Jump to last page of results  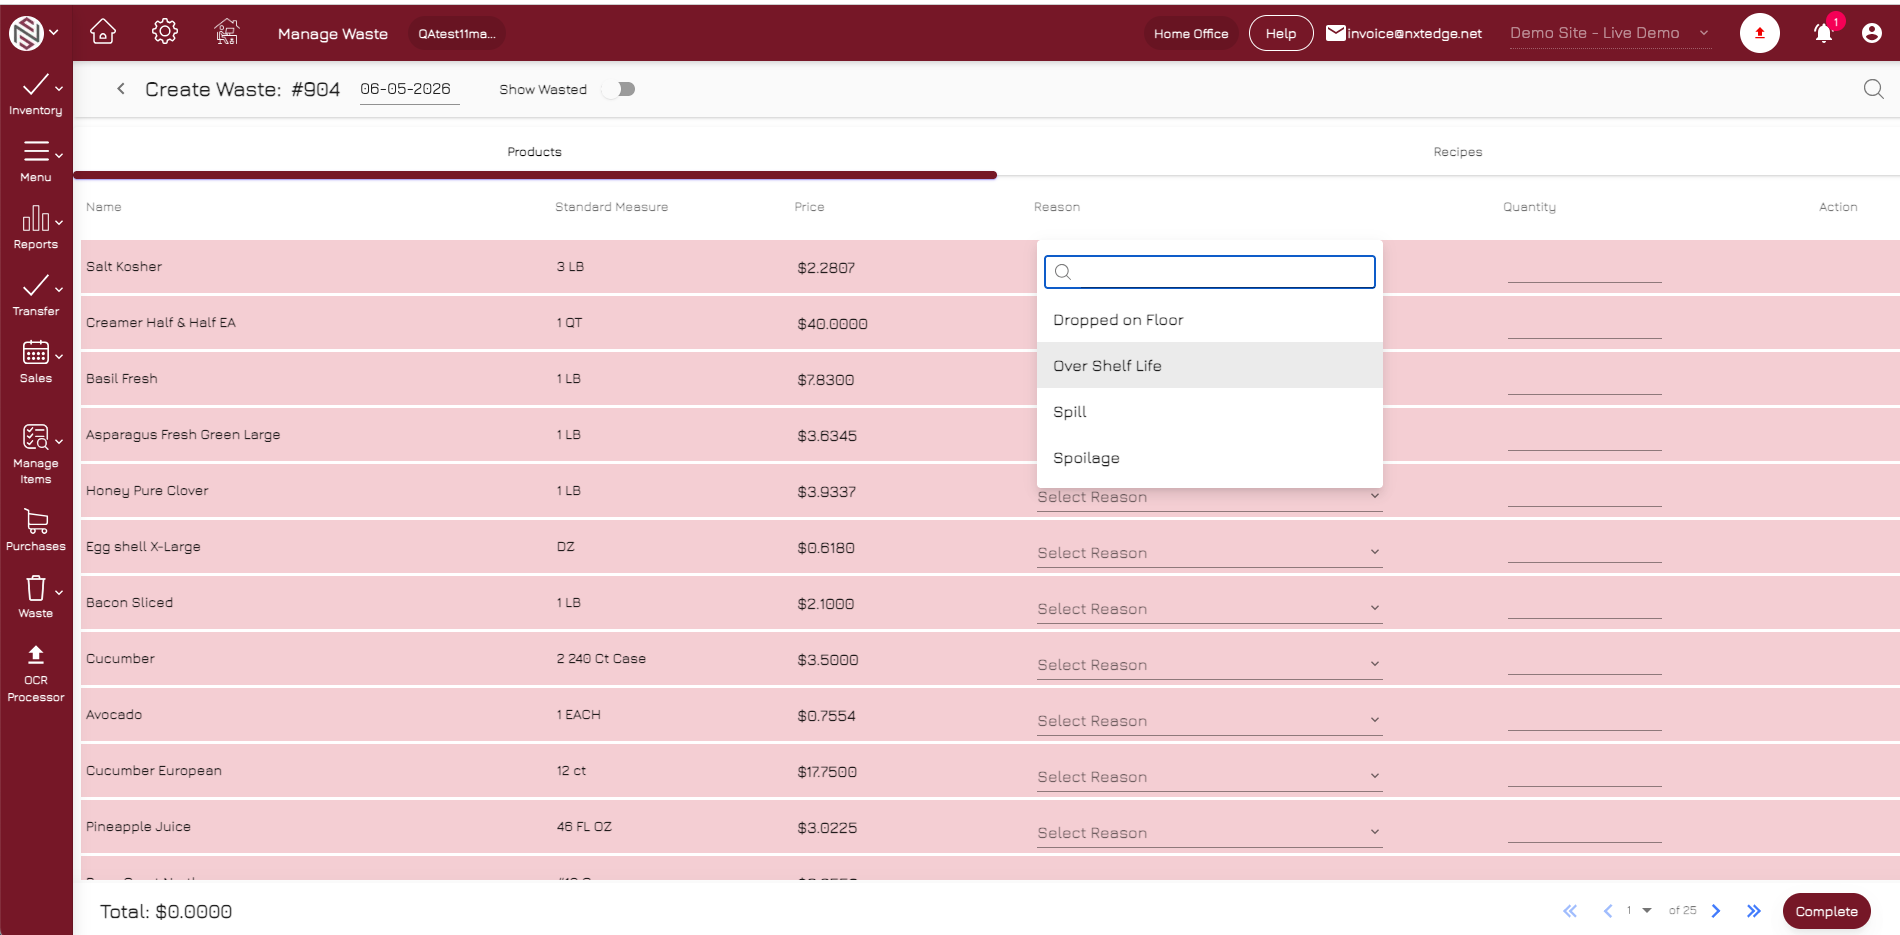[x=1754, y=911]
